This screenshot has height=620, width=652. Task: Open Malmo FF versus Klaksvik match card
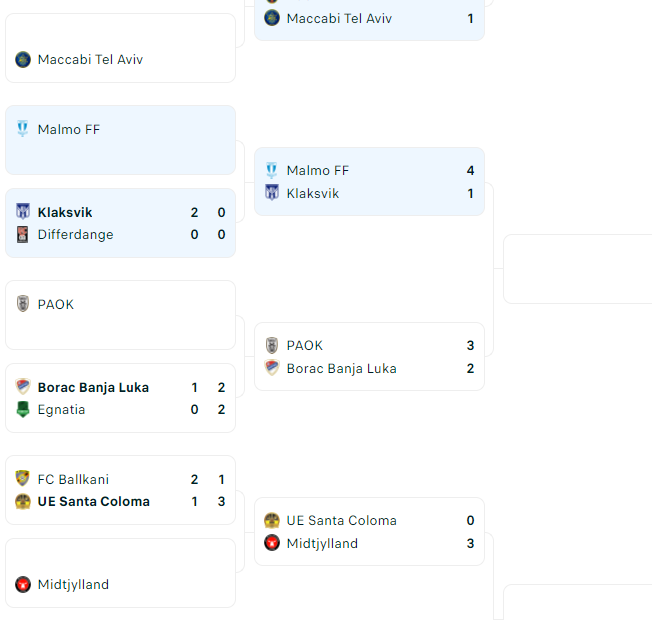369,182
